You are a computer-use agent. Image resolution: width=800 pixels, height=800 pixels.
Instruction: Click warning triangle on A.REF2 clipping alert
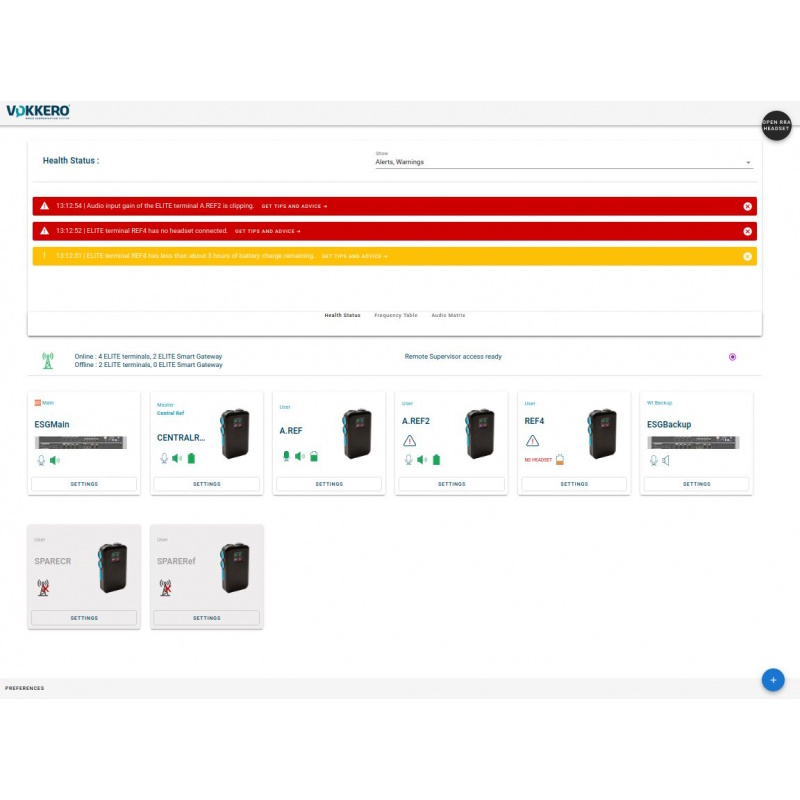pos(44,206)
